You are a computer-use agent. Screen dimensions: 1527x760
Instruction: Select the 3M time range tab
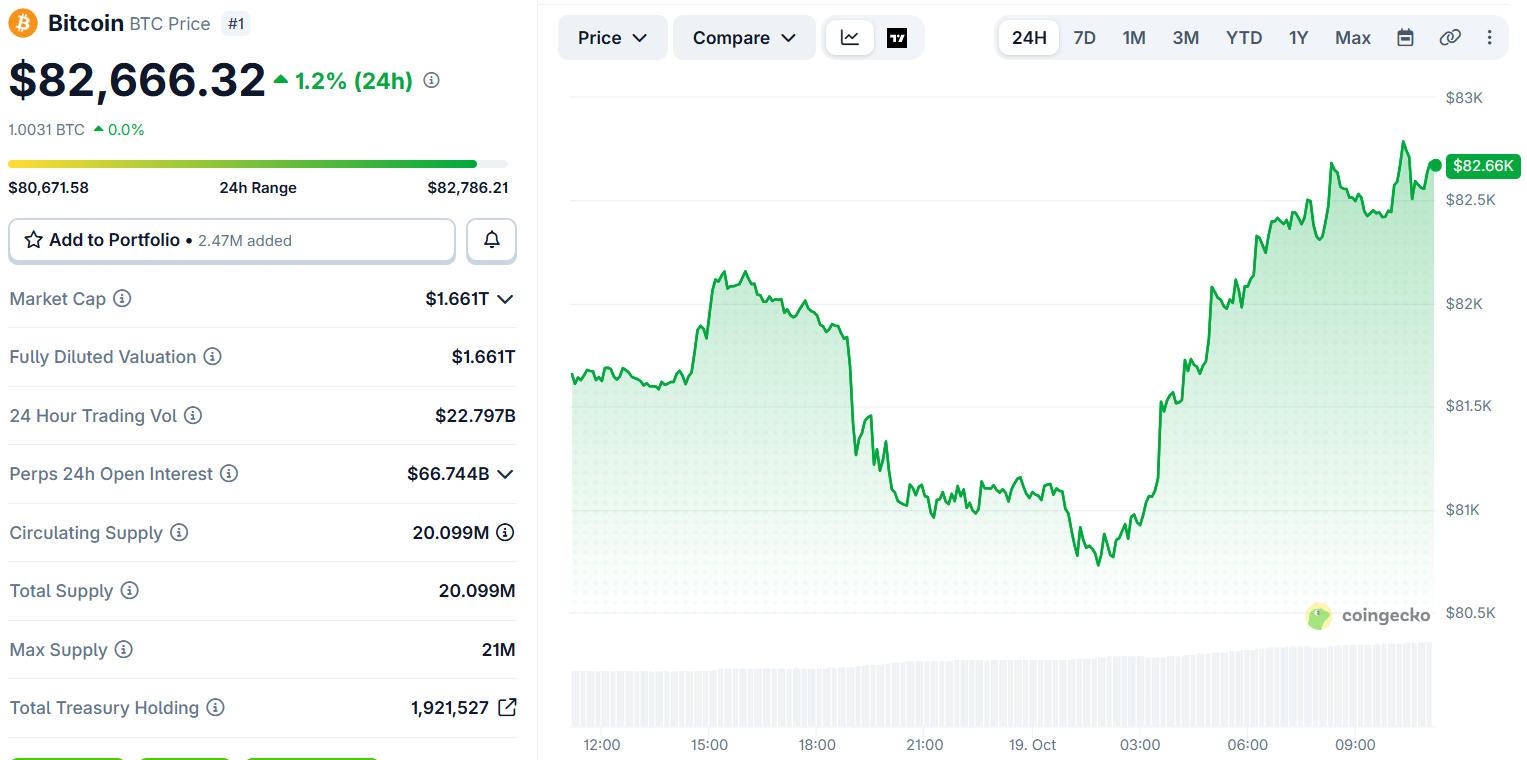click(1186, 38)
